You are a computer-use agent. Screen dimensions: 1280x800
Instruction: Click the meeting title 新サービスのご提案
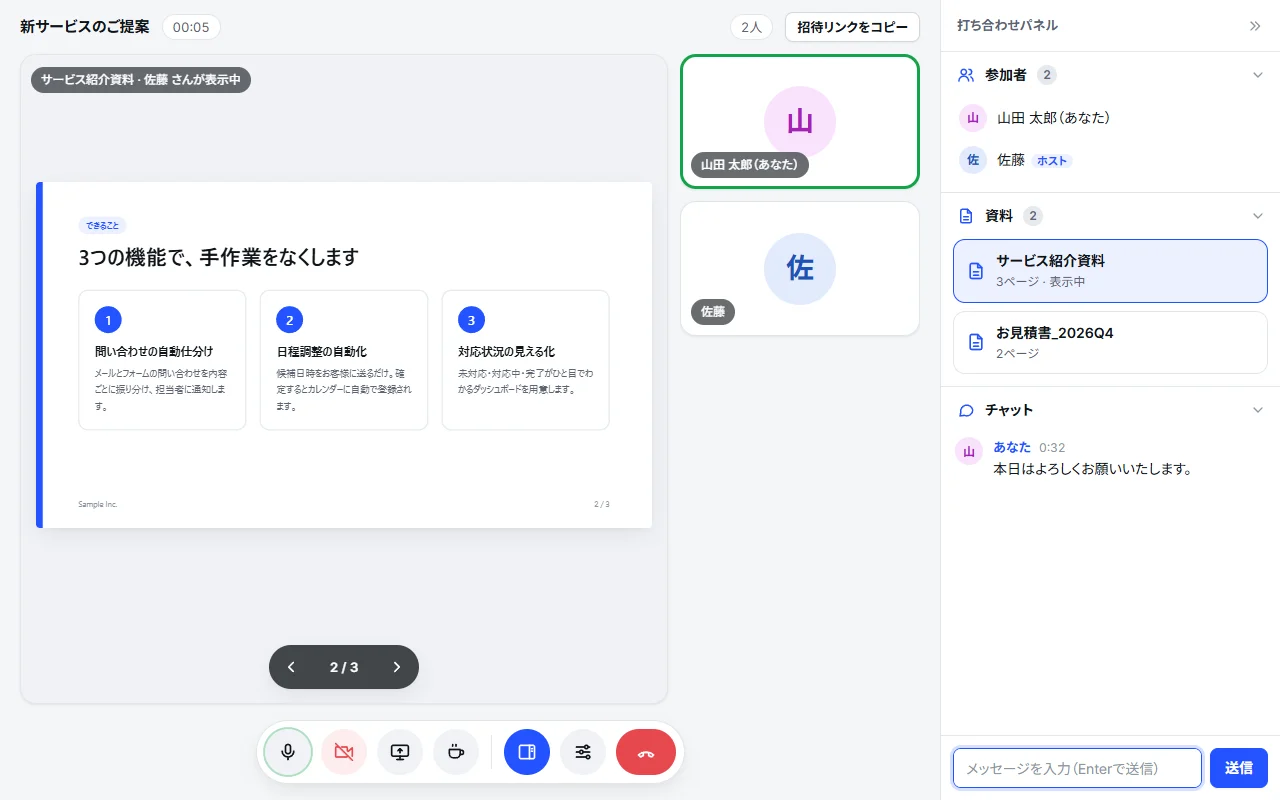point(85,27)
